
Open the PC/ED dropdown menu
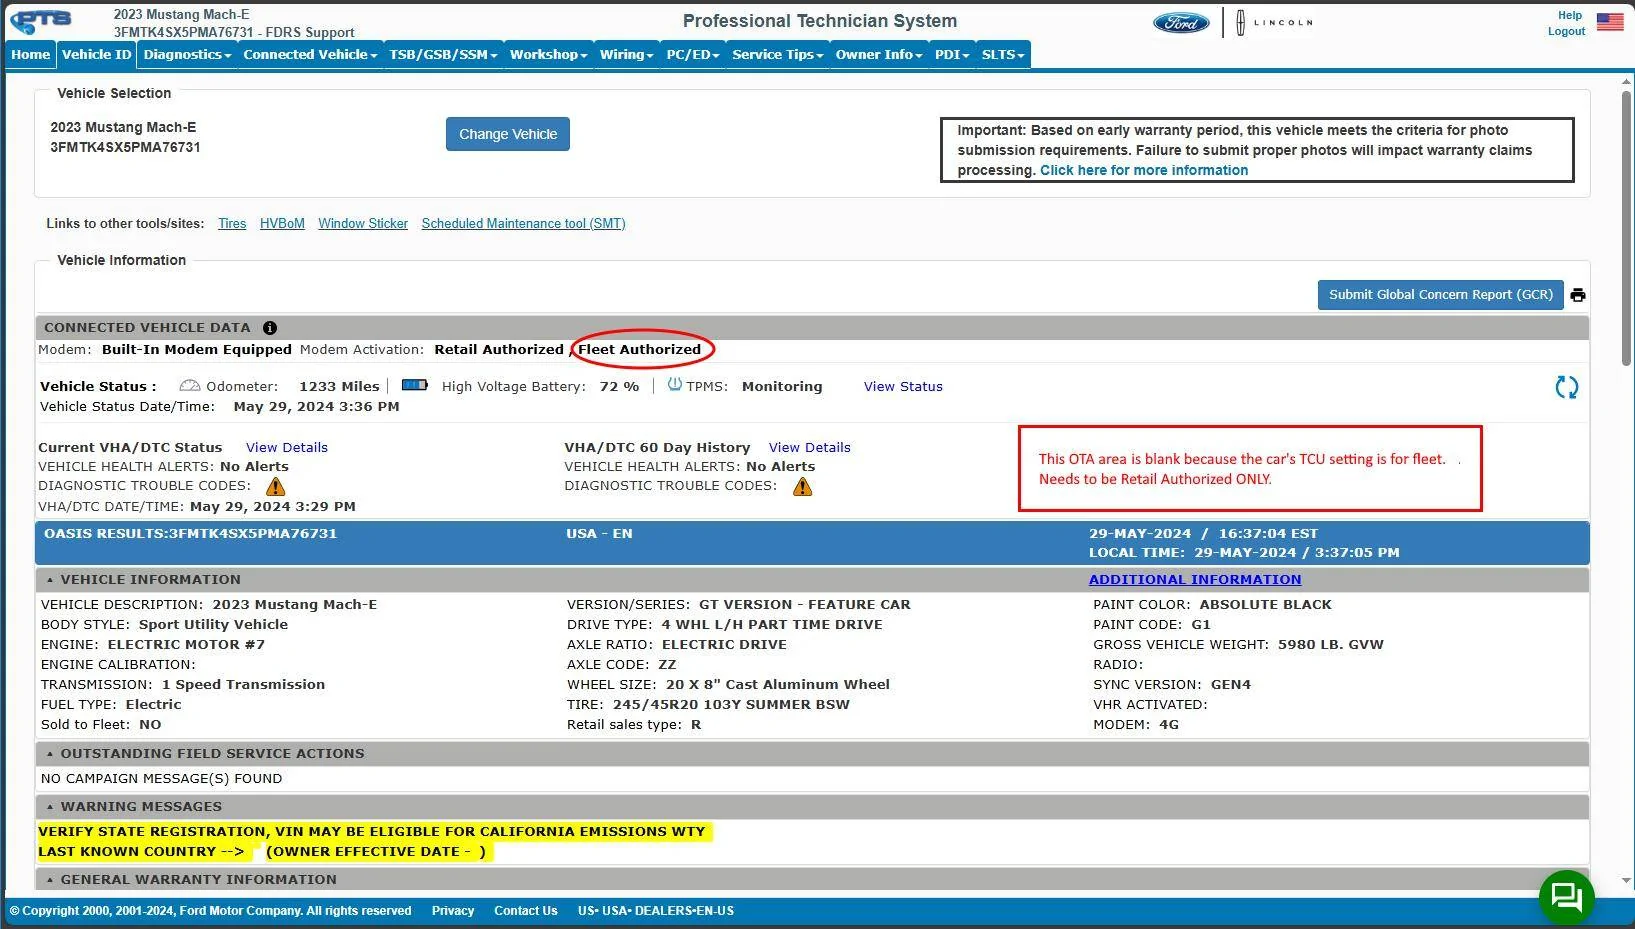point(693,55)
